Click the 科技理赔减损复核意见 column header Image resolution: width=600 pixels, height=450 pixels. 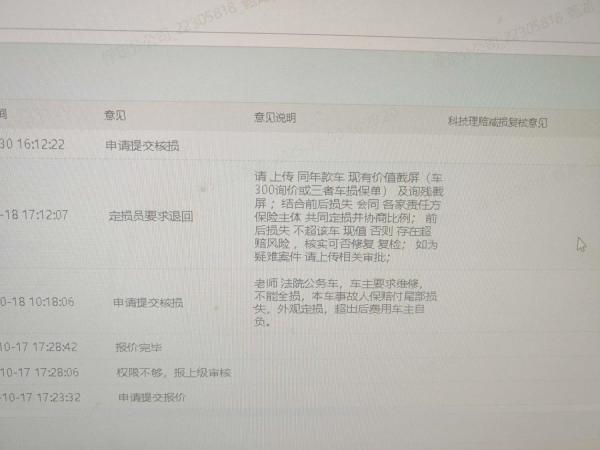(498, 122)
